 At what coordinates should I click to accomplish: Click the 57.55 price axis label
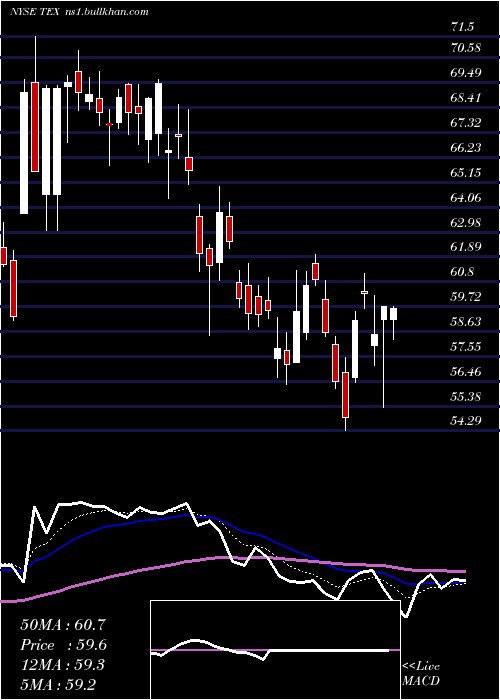(x=466, y=347)
